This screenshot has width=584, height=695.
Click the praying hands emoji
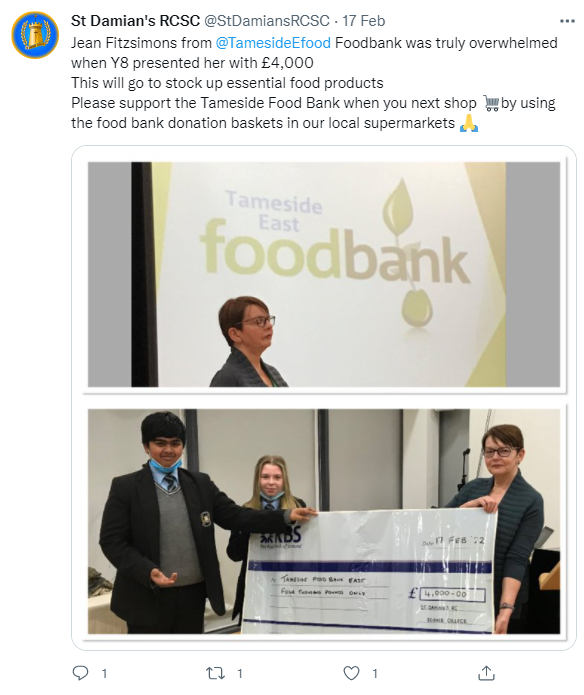469,123
